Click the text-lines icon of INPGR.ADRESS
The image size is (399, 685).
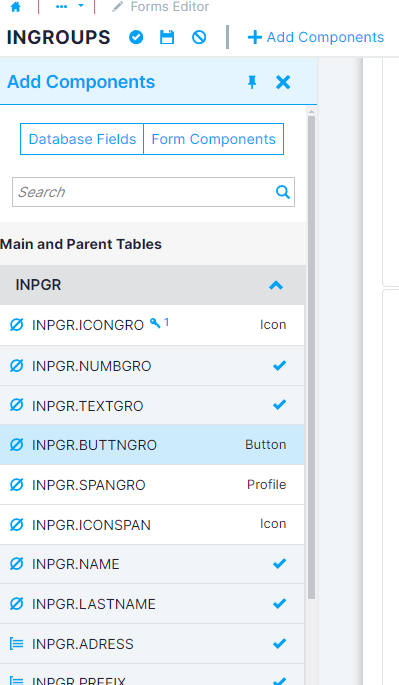point(16,643)
